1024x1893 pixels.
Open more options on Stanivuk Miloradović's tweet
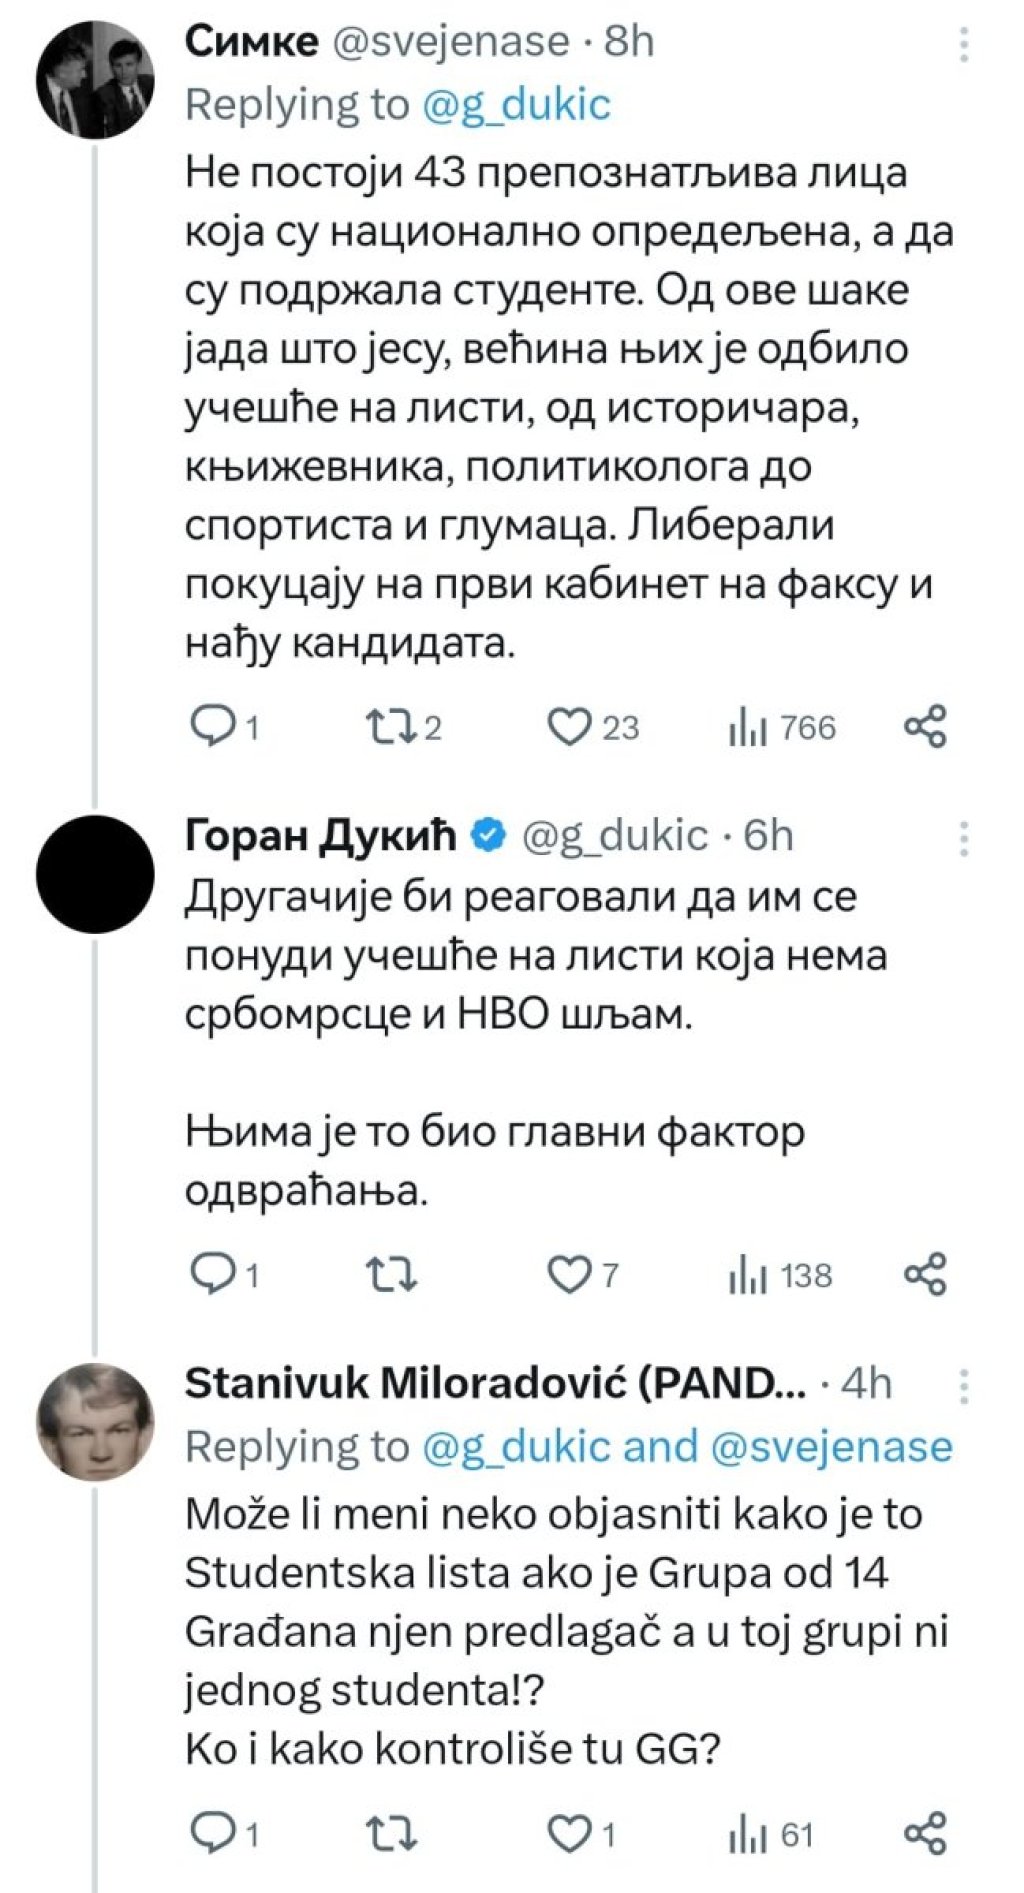coord(964,1386)
